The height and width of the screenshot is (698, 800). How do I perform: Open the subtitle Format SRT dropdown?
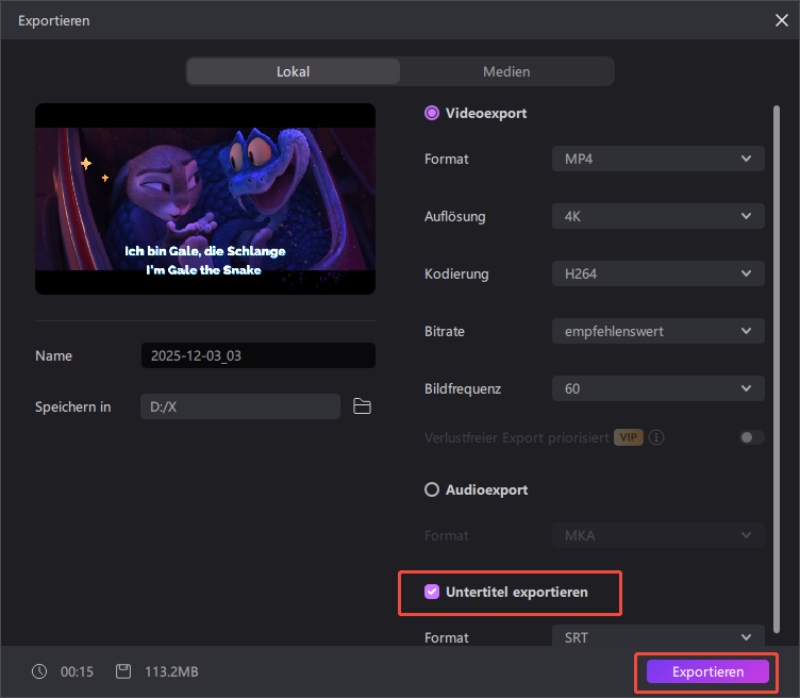tap(658, 637)
